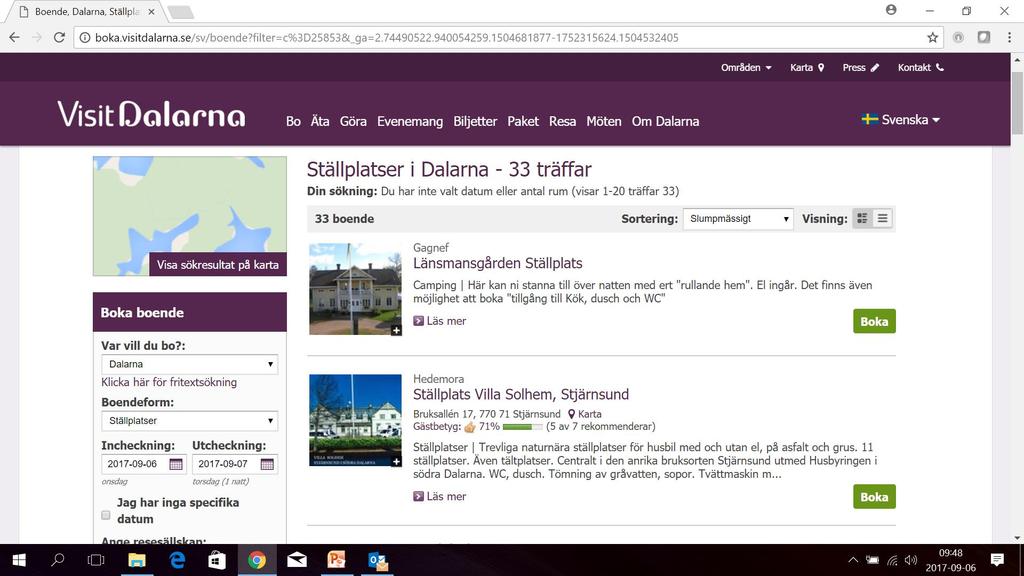Click plus icon on Villa Solhem photo
This screenshot has height=576, width=1024.
click(x=396, y=462)
